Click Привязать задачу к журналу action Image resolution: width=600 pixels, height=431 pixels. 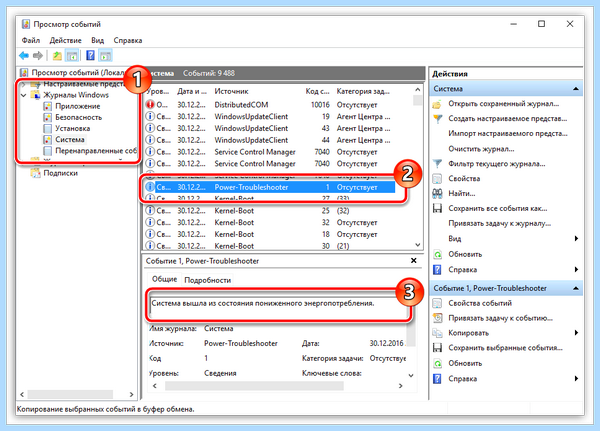499,224
